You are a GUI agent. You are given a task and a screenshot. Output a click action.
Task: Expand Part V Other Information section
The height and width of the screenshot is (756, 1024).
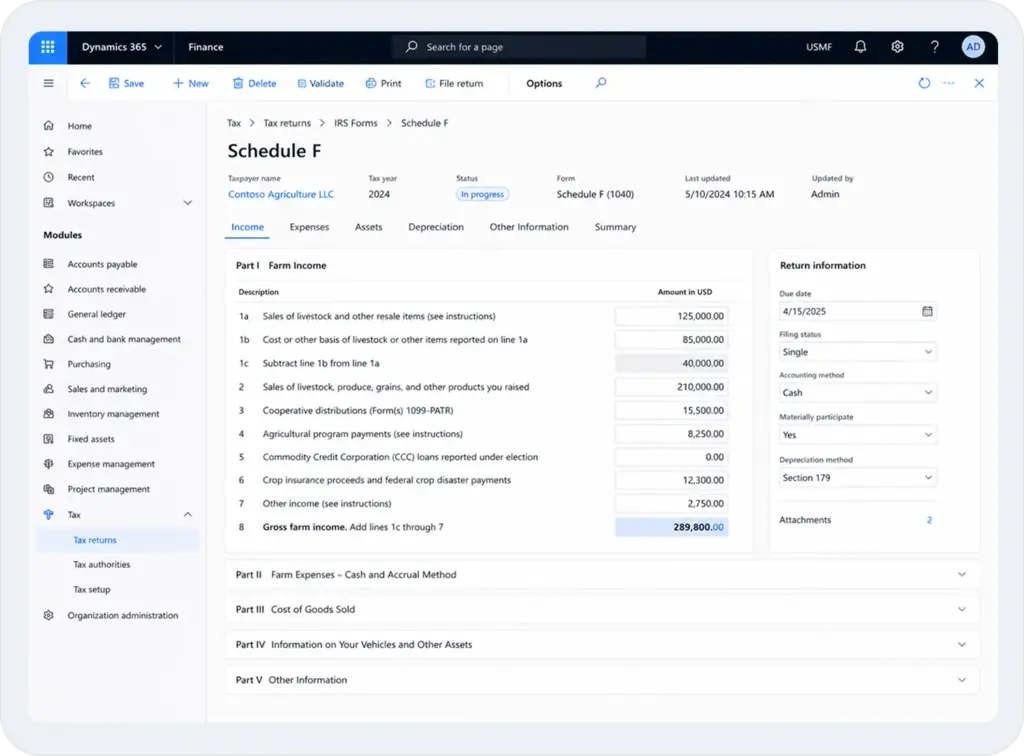[x=602, y=680]
